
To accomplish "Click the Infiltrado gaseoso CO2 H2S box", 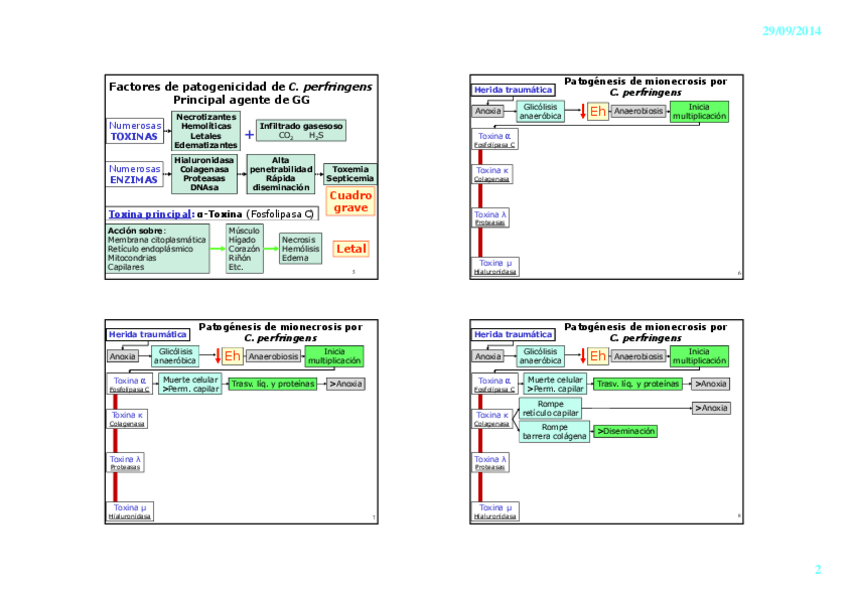I will click(x=301, y=131).
